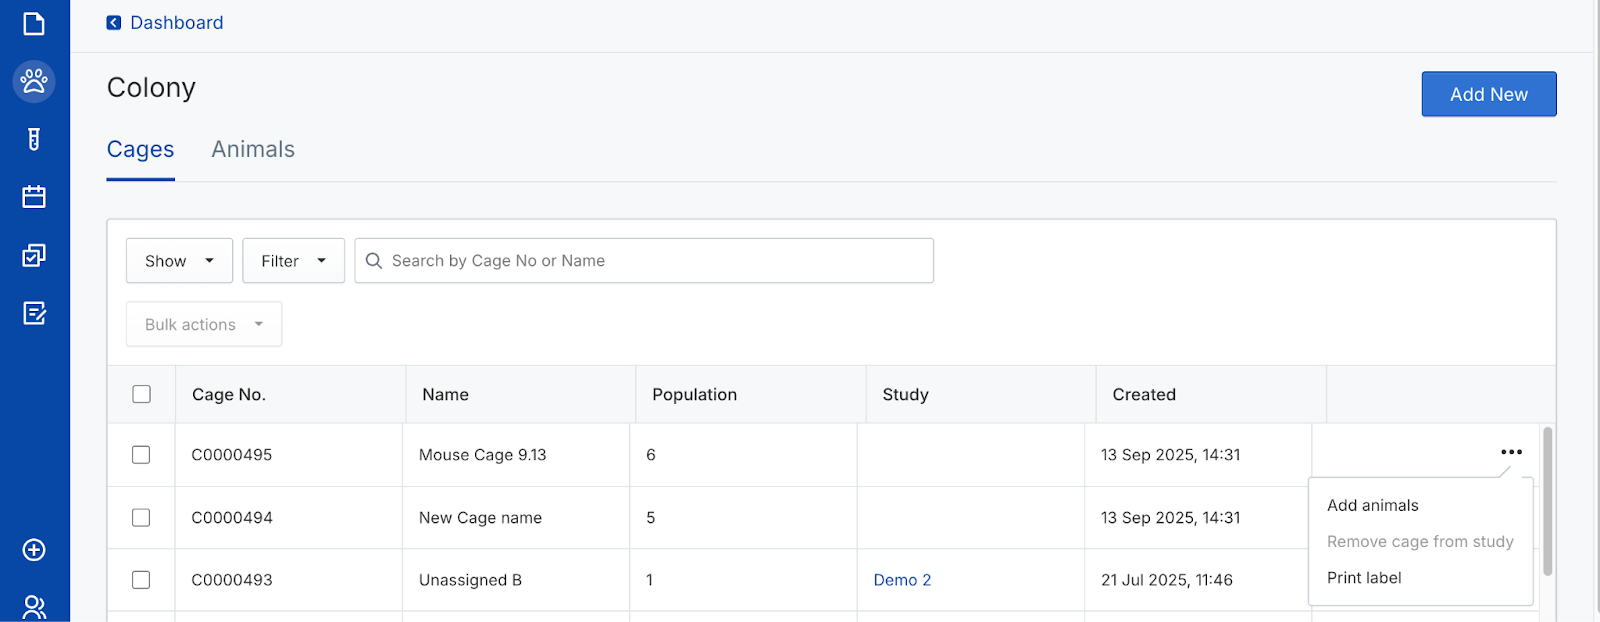
Task: Tick the checkbox for cage C0000493
Action: (x=141, y=580)
